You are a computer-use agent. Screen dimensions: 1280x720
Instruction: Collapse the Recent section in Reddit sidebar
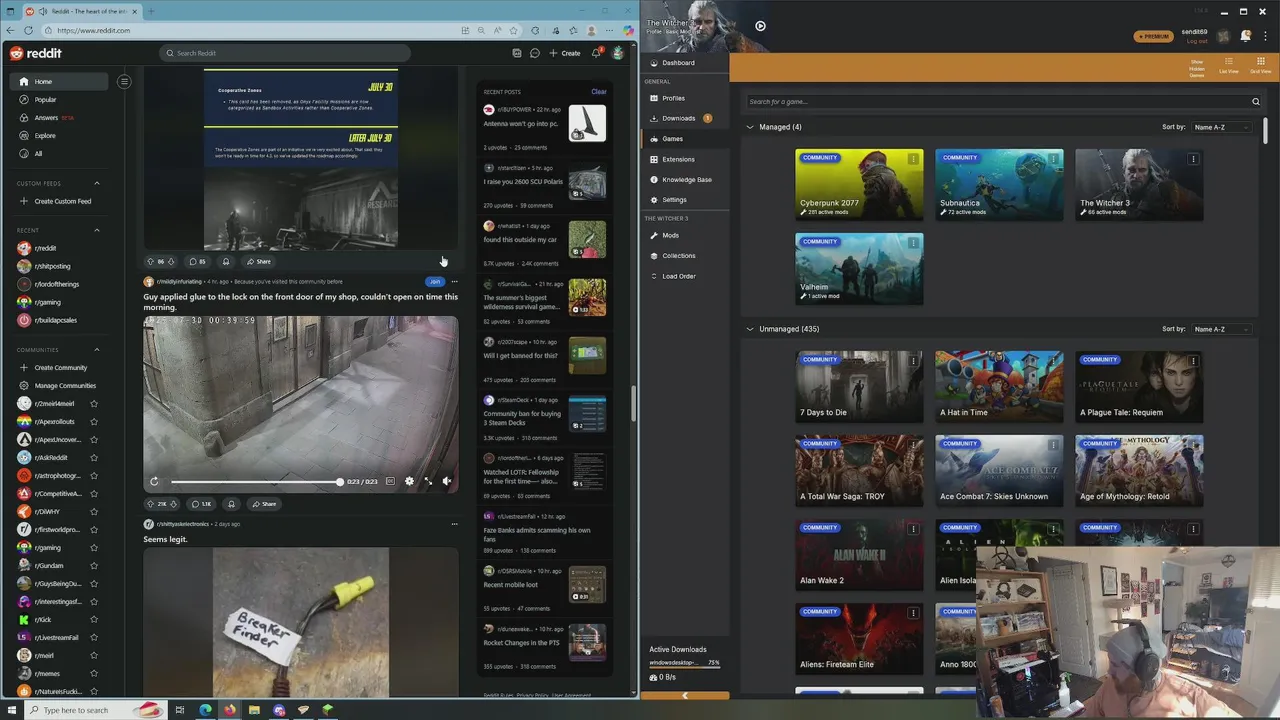point(97,230)
